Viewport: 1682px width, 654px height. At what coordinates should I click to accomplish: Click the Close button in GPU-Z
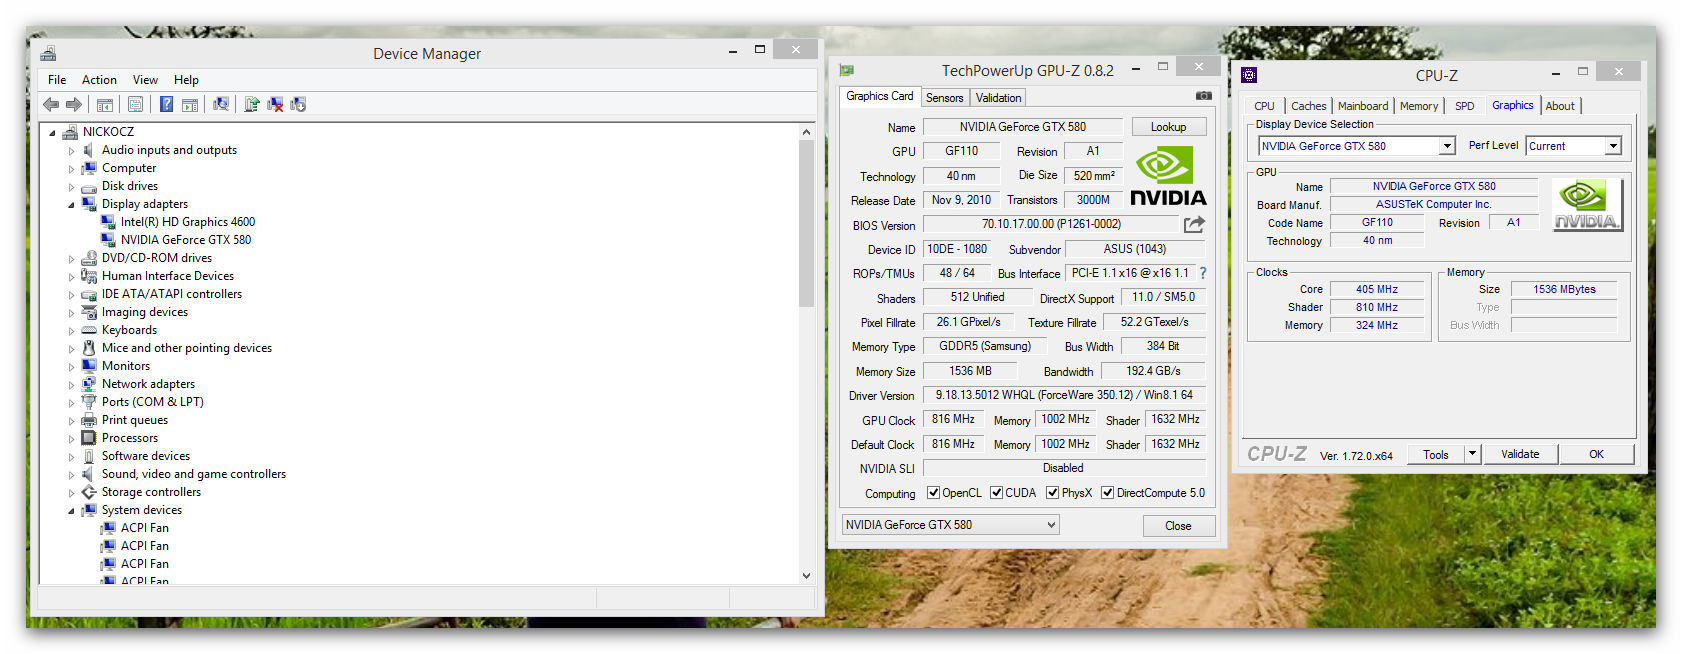[1178, 526]
